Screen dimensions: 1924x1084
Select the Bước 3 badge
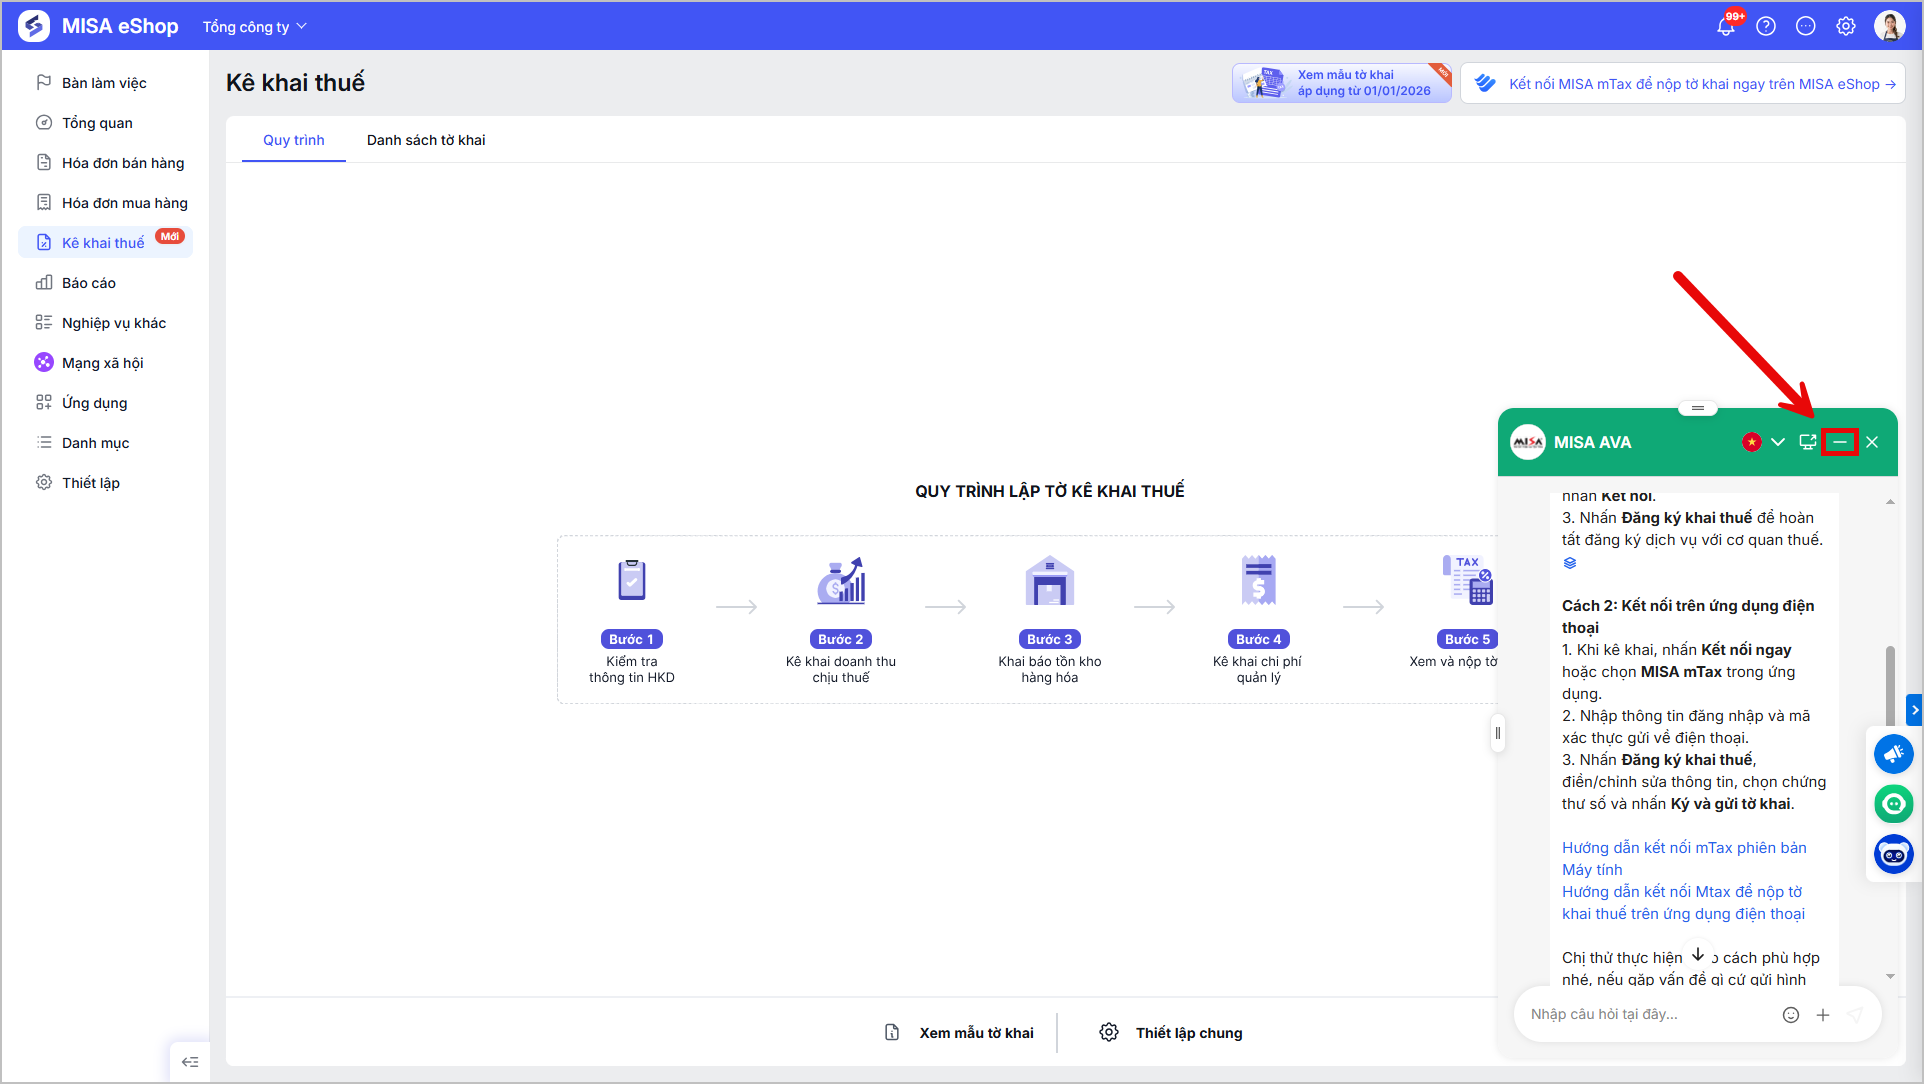(x=1050, y=639)
